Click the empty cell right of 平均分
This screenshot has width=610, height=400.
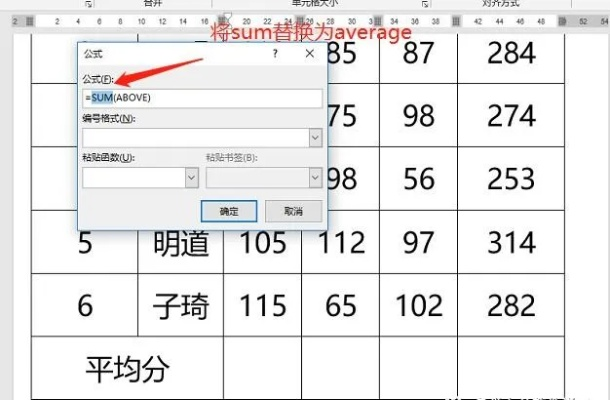click(x=262, y=368)
